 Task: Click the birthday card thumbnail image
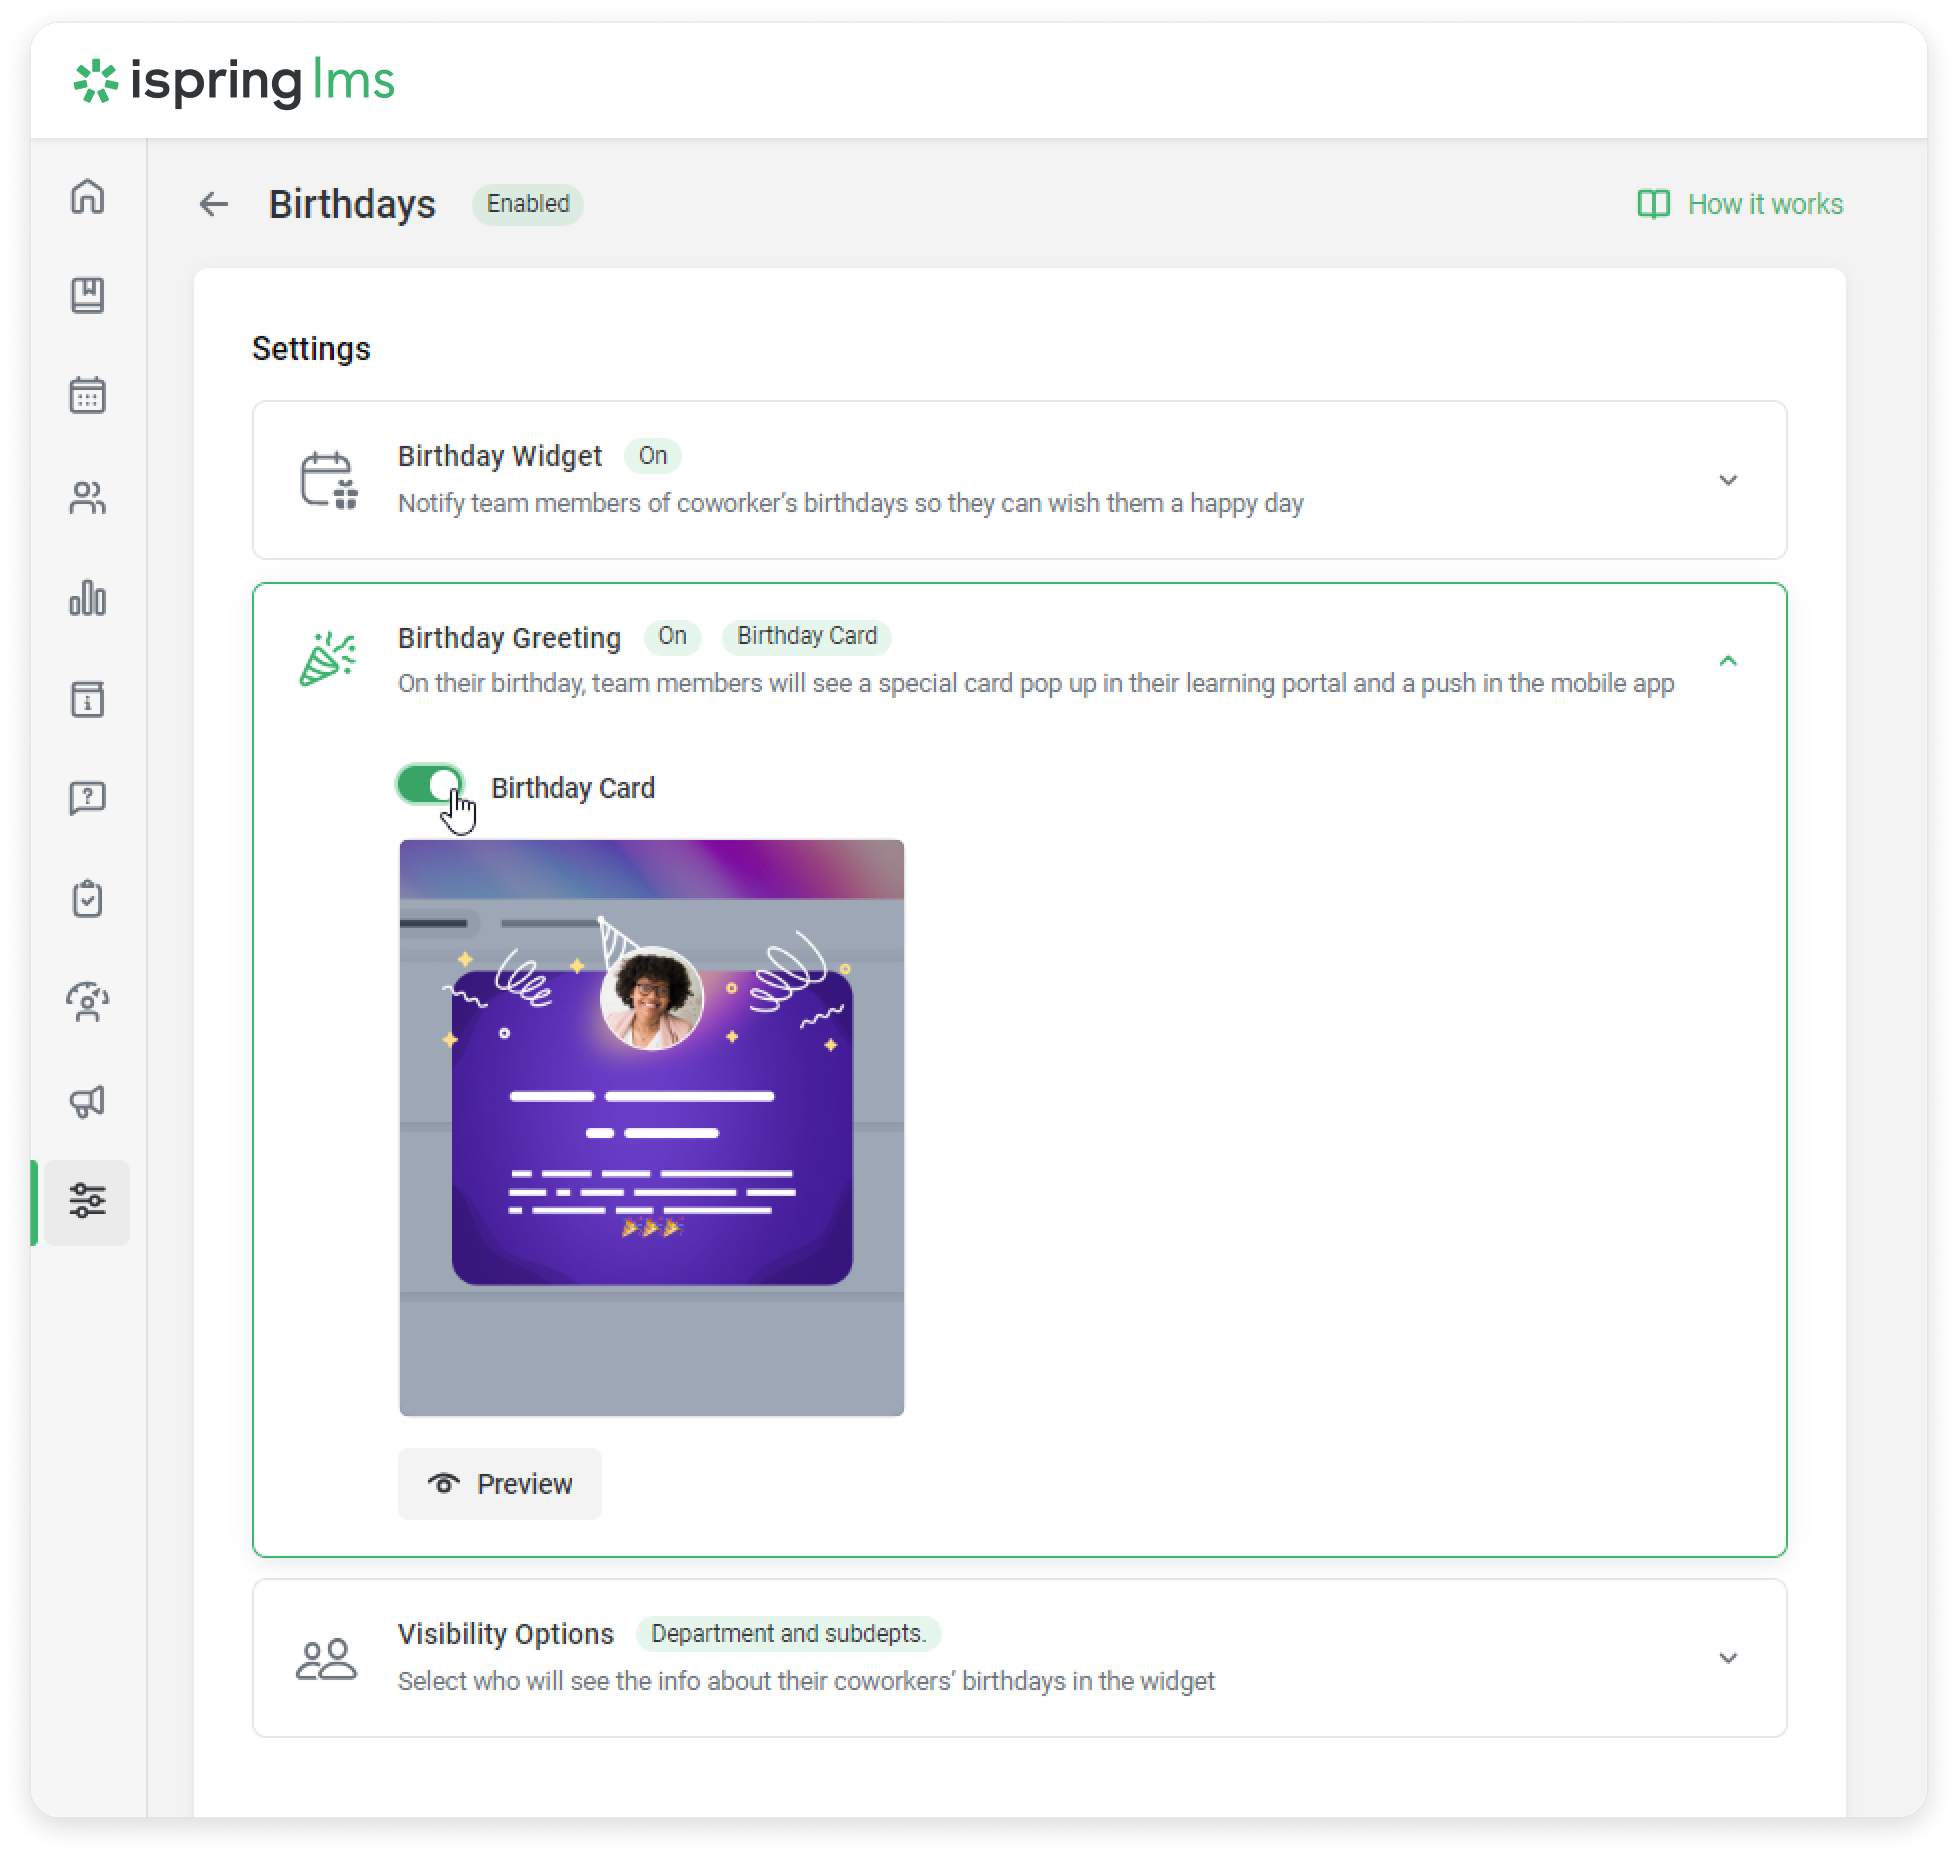point(651,1127)
